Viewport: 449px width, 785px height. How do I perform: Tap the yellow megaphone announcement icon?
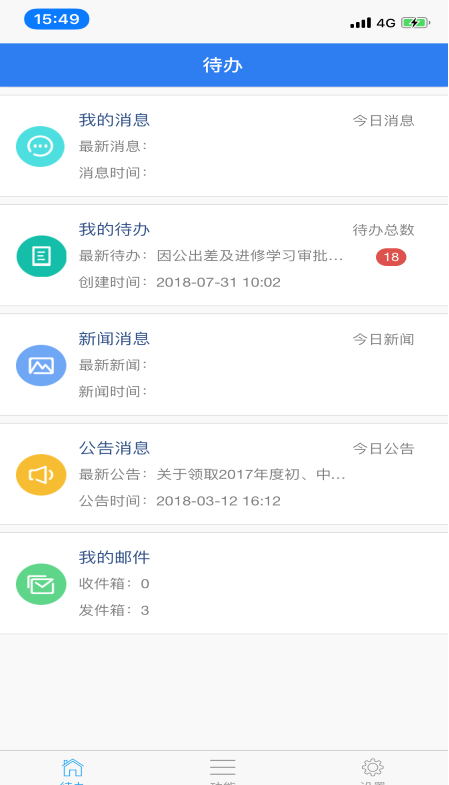pos(41,475)
